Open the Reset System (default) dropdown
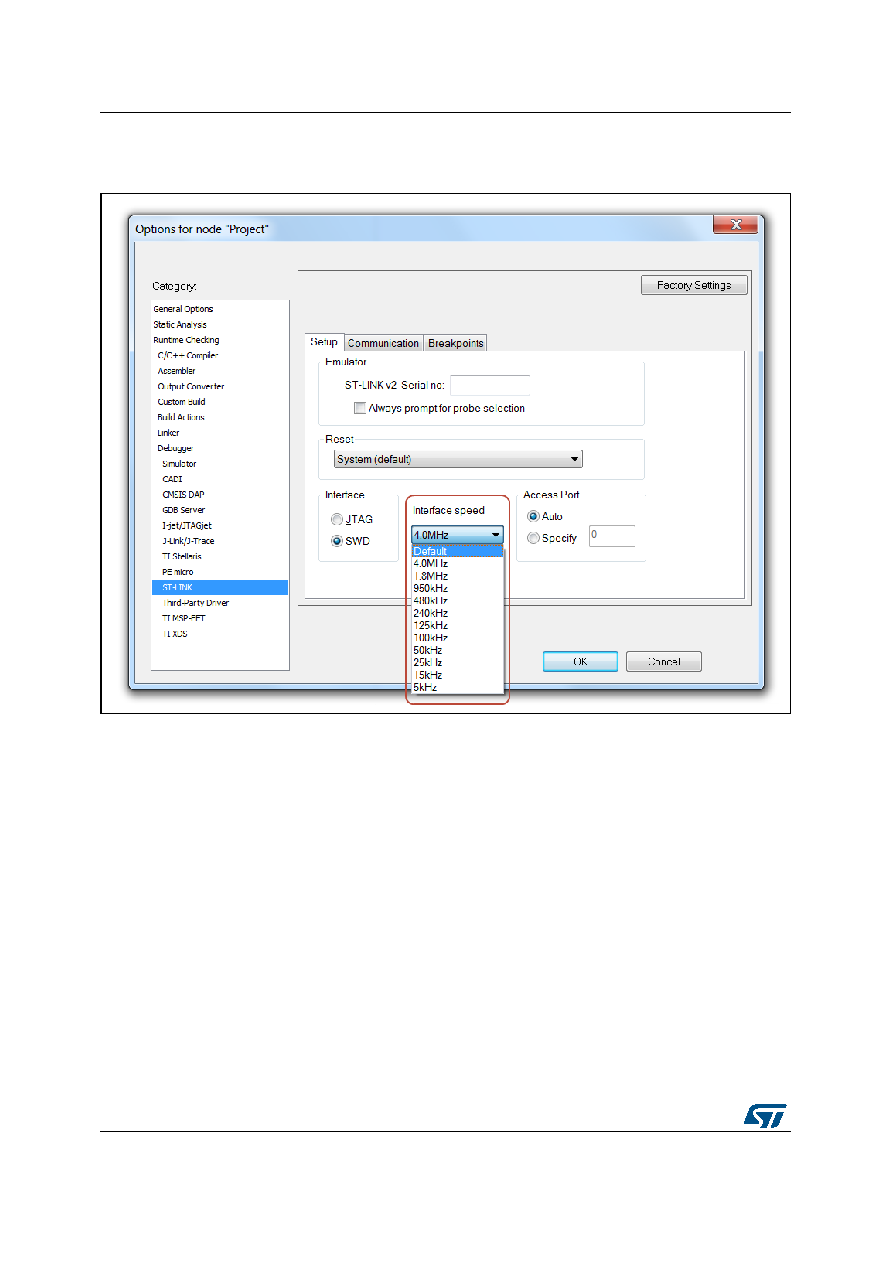Image resolution: width=892 pixels, height=1263 pixels. click(457, 459)
